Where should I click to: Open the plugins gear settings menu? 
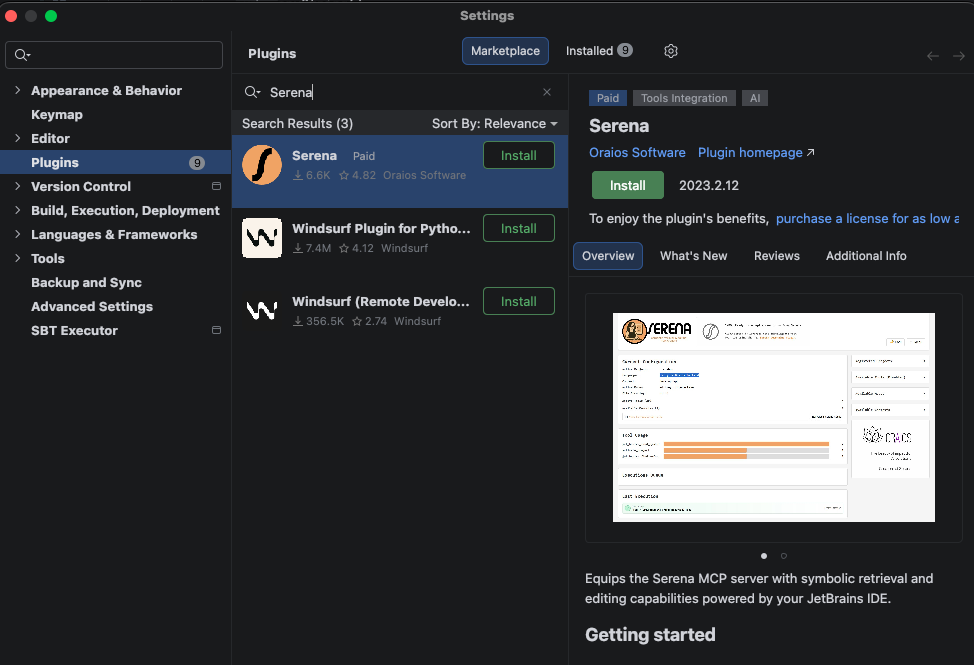(x=671, y=51)
